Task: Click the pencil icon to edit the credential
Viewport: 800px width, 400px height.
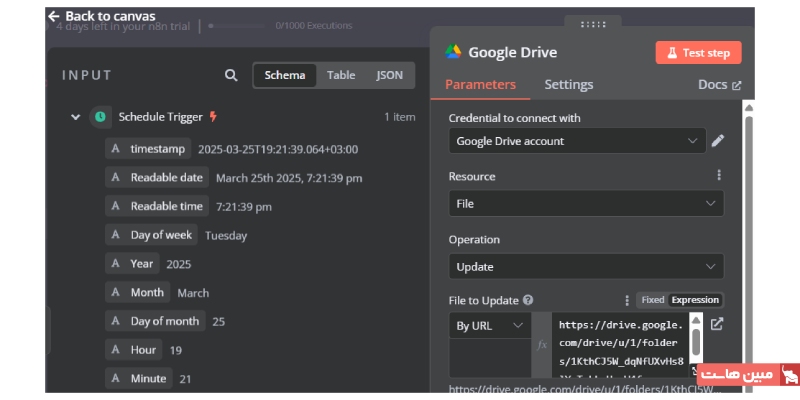Action: click(717, 141)
